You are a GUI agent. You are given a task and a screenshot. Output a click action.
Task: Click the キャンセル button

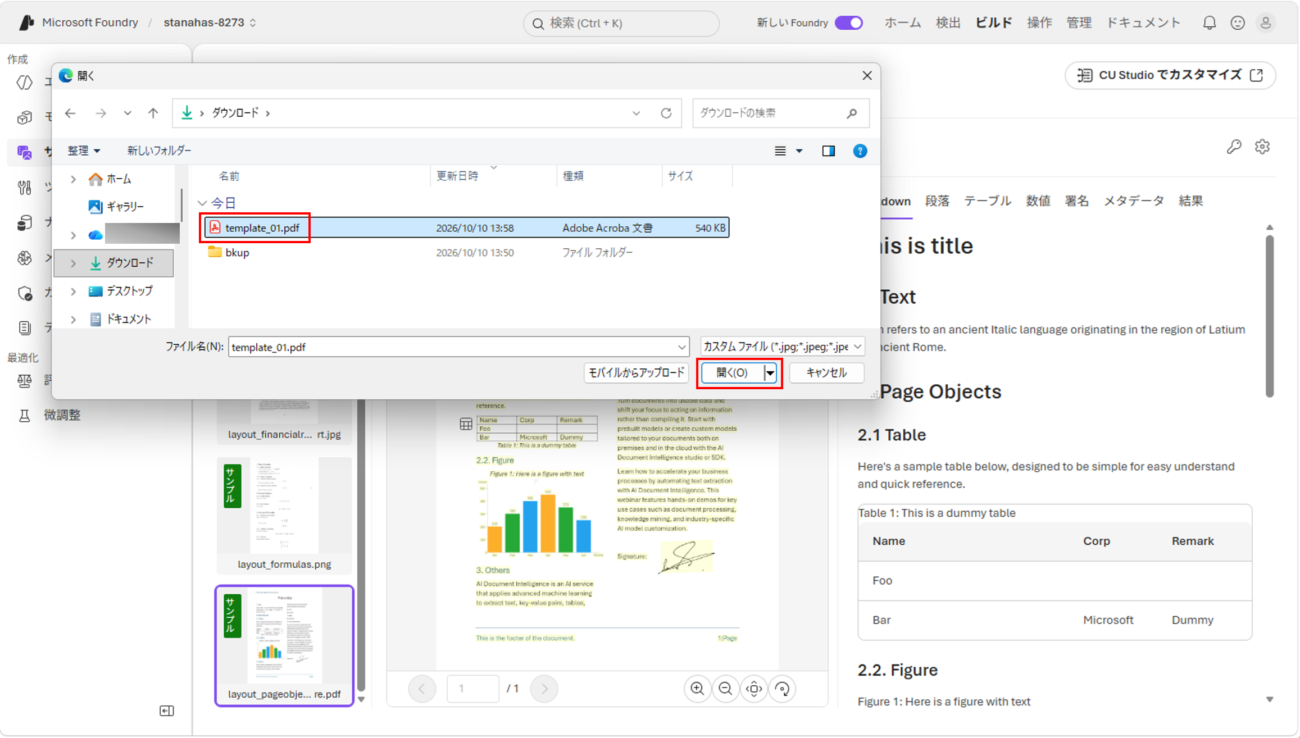tap(826, 373)
